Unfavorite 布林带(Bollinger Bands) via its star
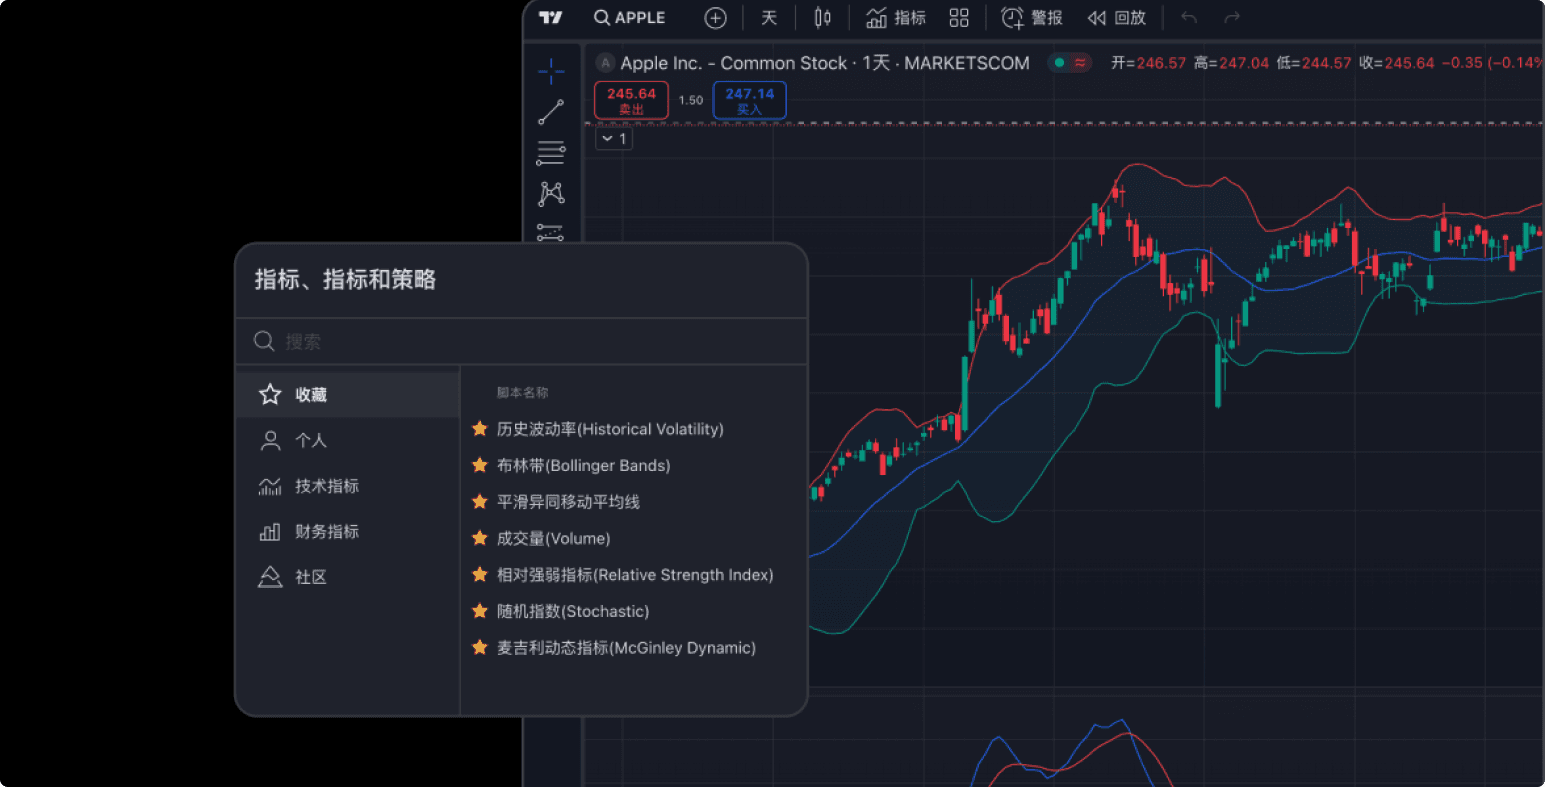1545x787 pixels. [478, 465]
